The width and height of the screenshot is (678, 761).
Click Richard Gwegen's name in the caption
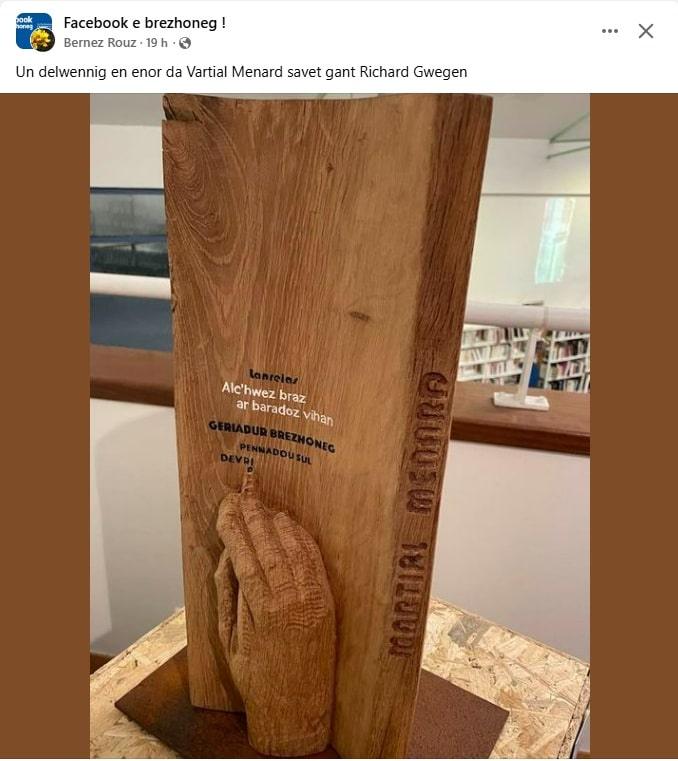pos(413,72)
